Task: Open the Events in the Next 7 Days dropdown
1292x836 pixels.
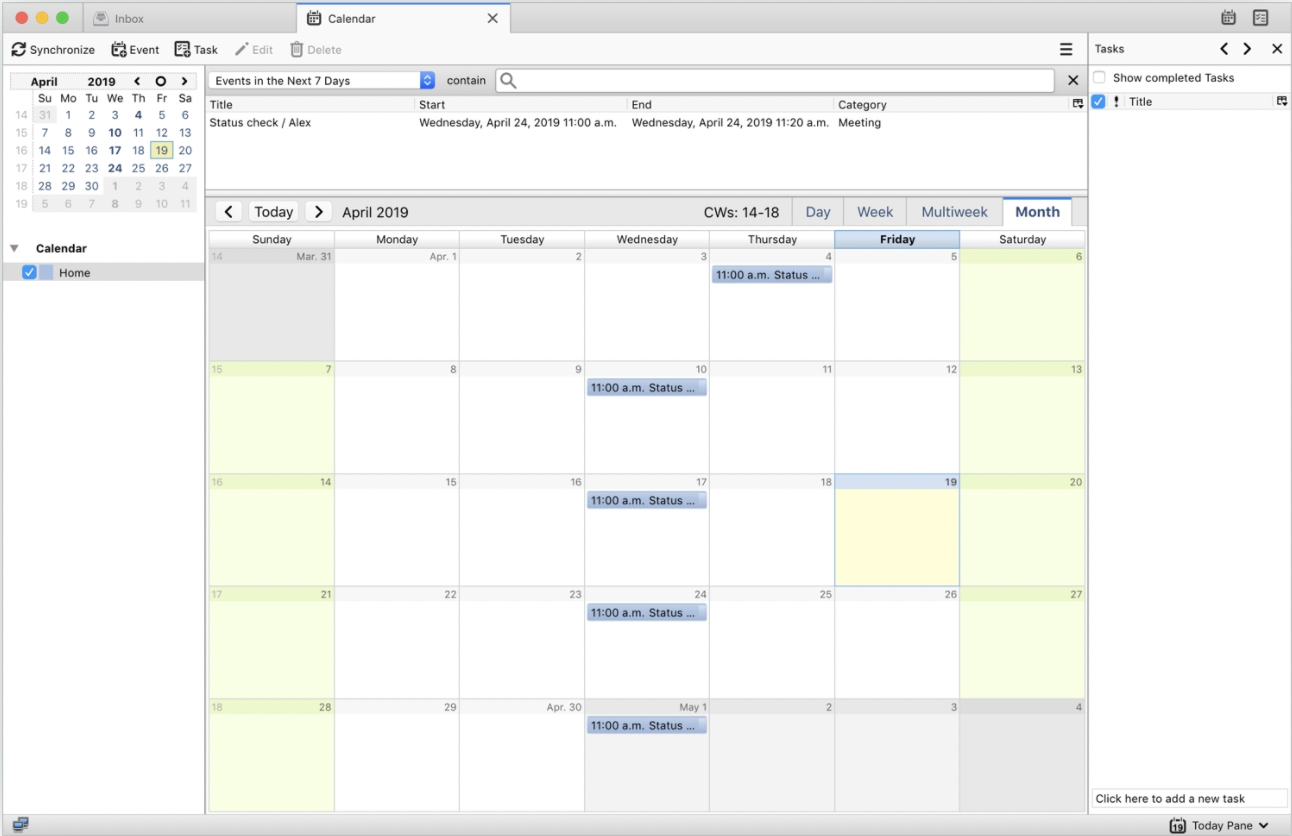Action: coord(428,79)
